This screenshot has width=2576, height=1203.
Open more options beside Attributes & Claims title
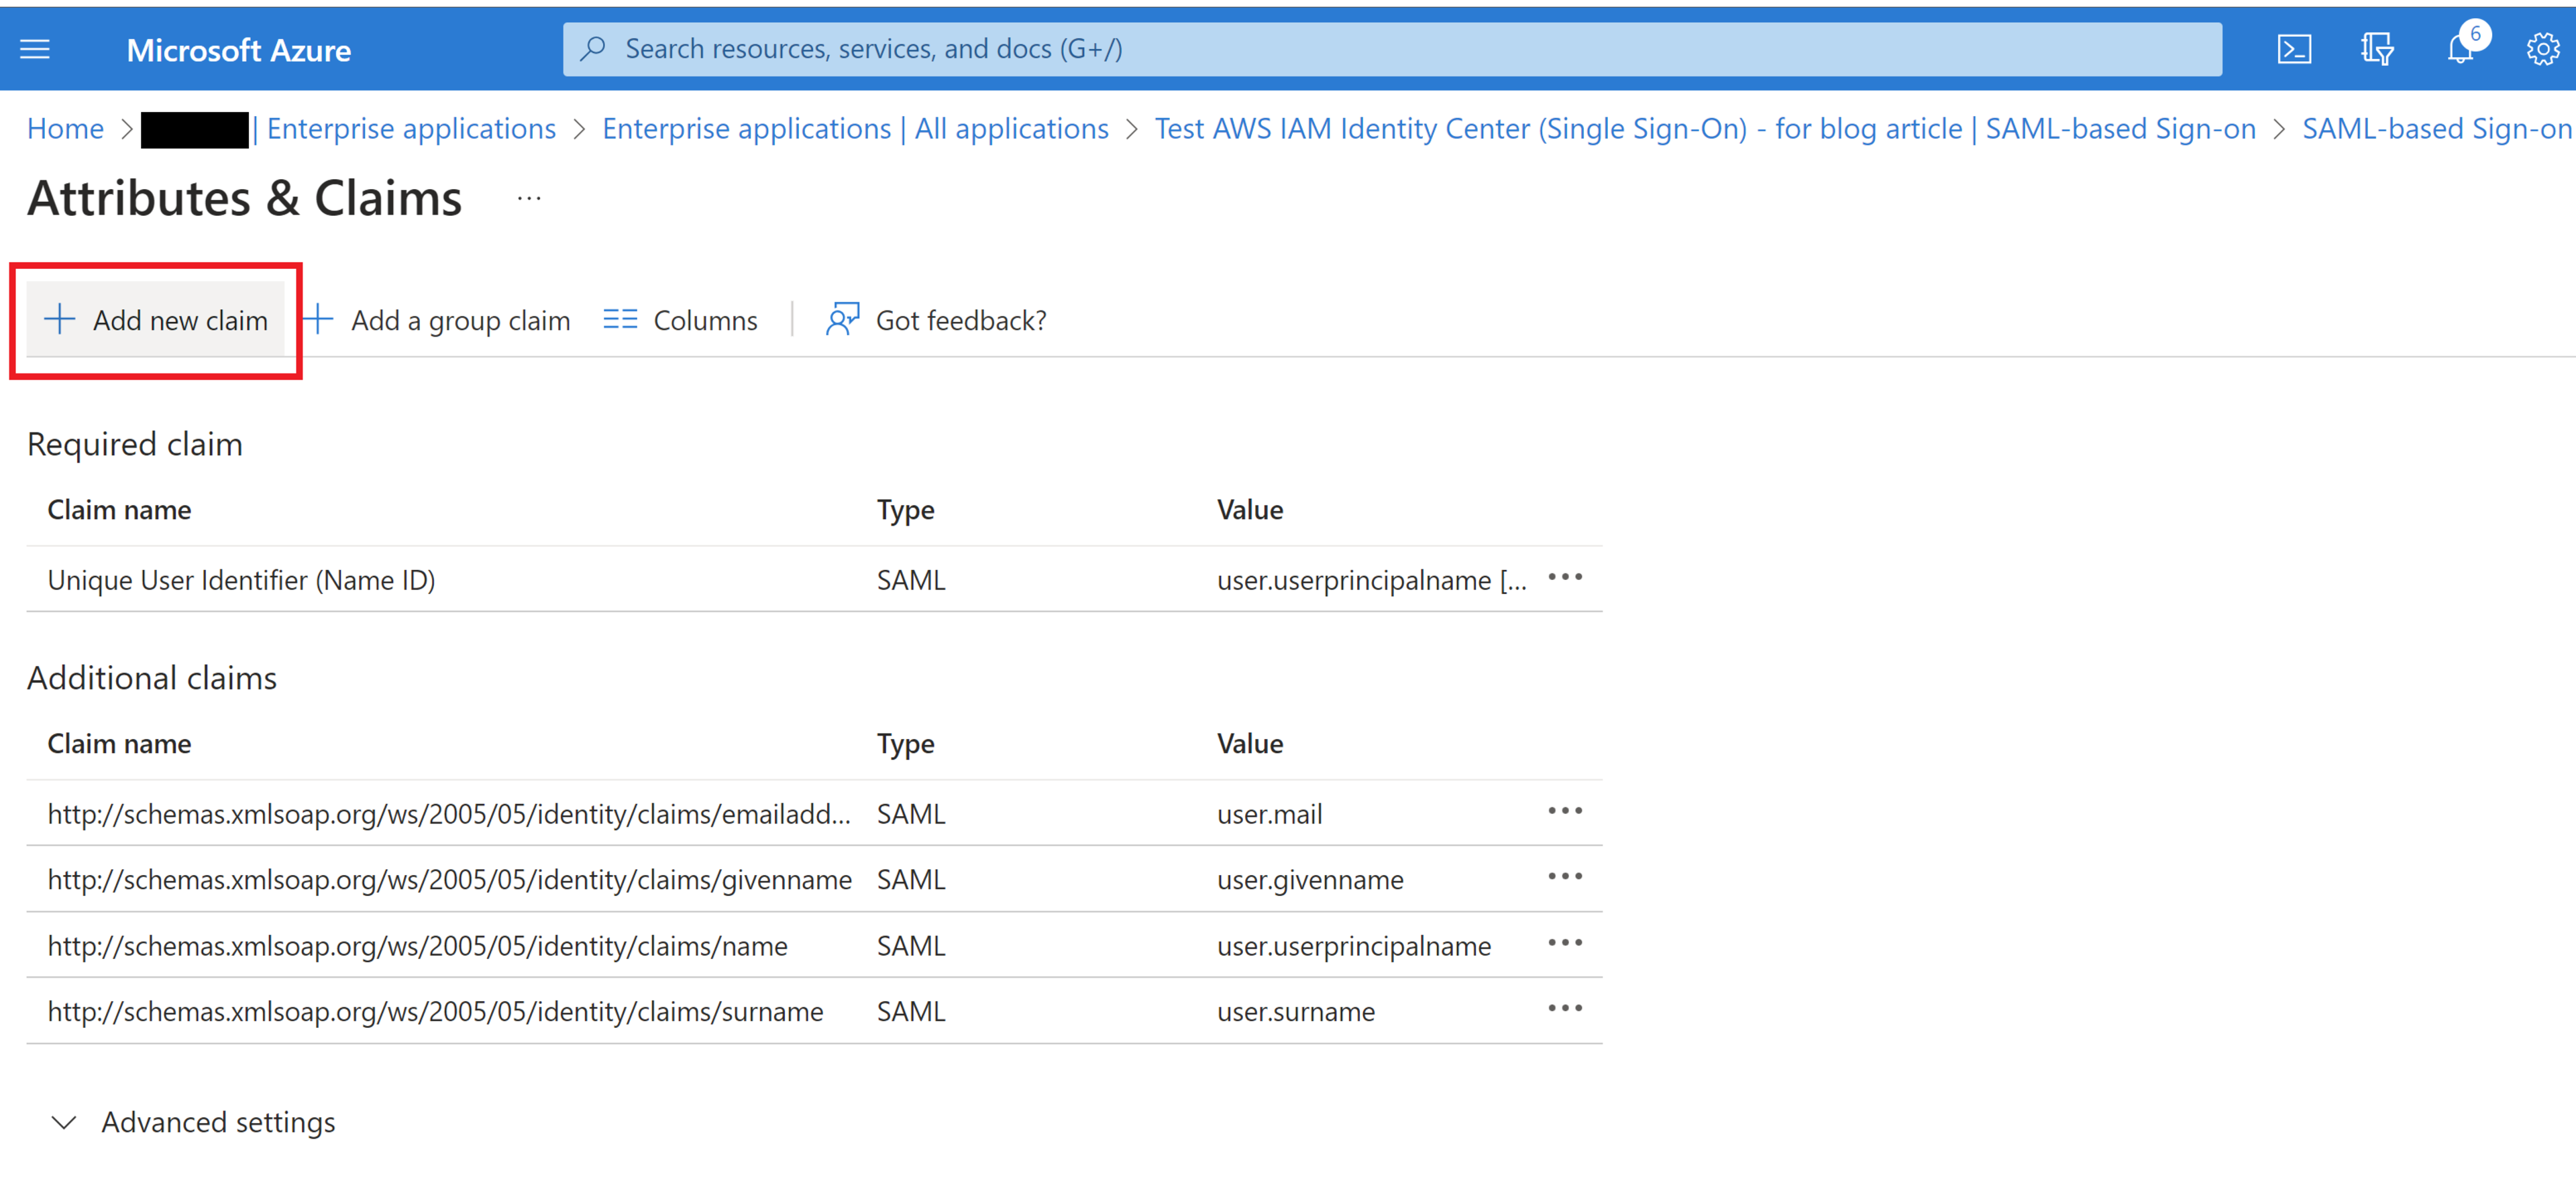click(x=529, y=198)
